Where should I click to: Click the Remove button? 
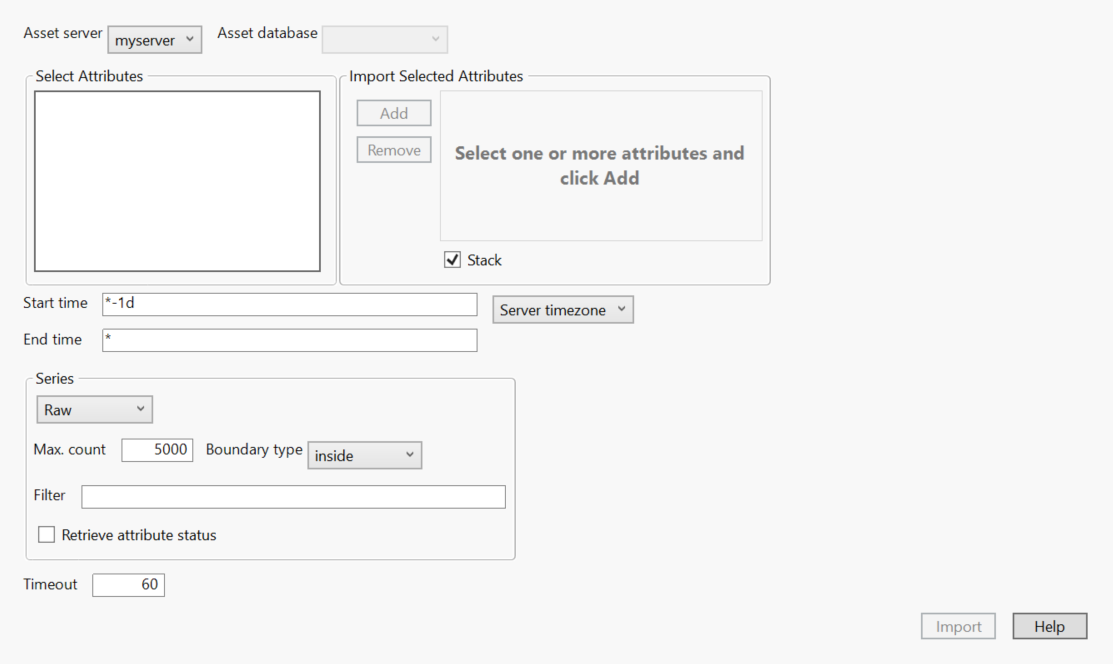(393, 149)
